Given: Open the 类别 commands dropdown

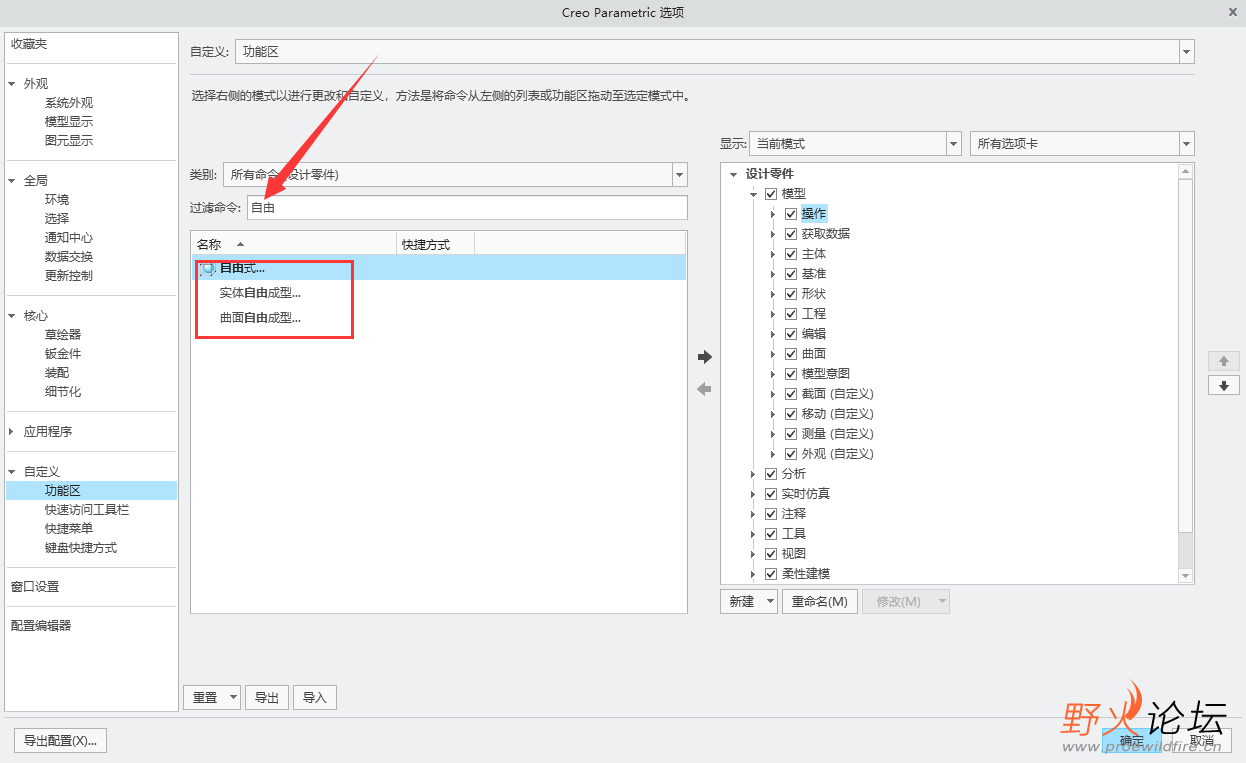Looking at the screenshot, I should pos(680,174).
